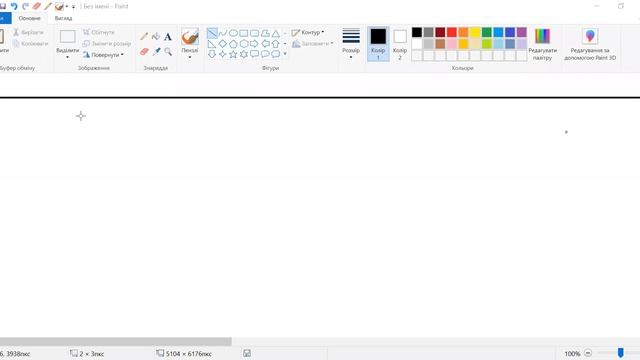640x360 pixels.
Task: Select the Cloud callout shape
Action: coord(276,54)
